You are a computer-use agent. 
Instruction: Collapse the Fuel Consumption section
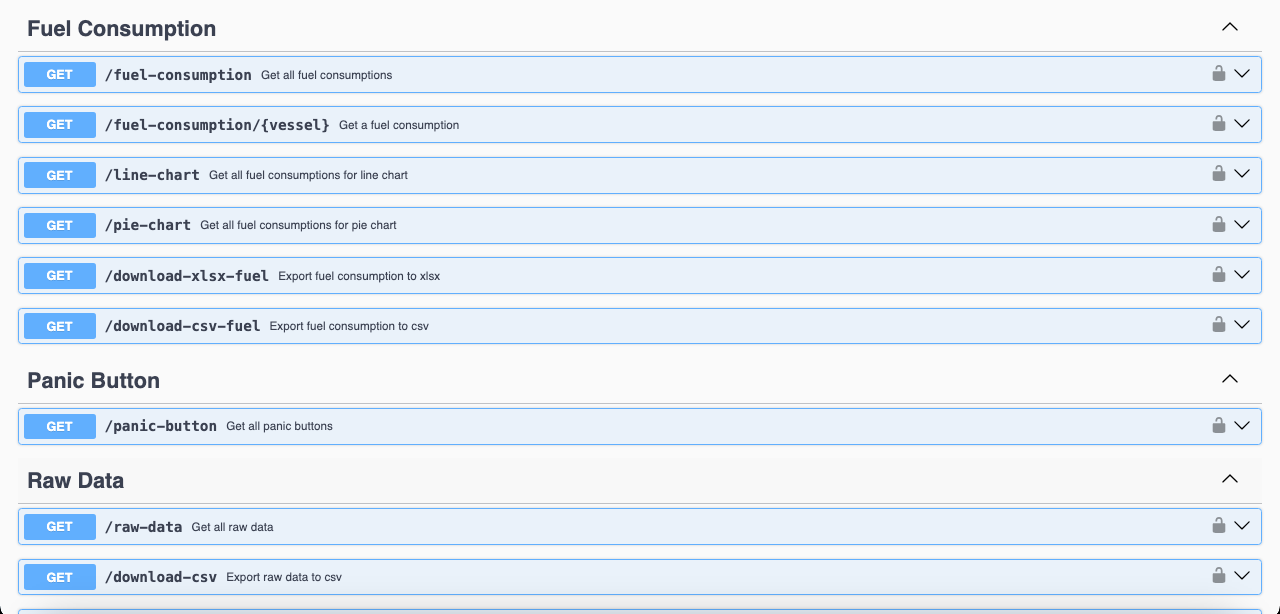coord(1230,28)
